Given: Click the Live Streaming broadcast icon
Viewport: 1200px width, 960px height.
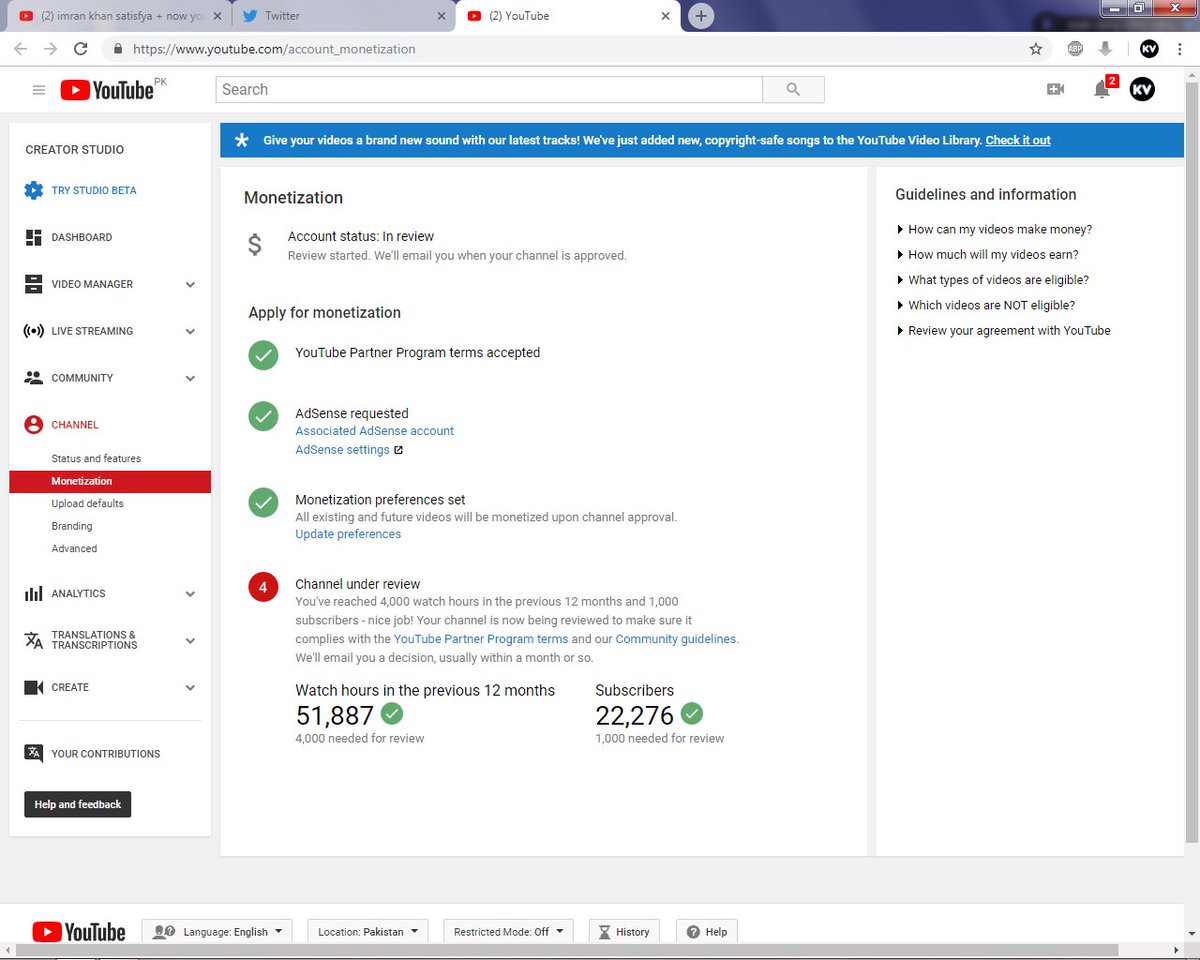Looking at the screenshot, I should (34, 331).
